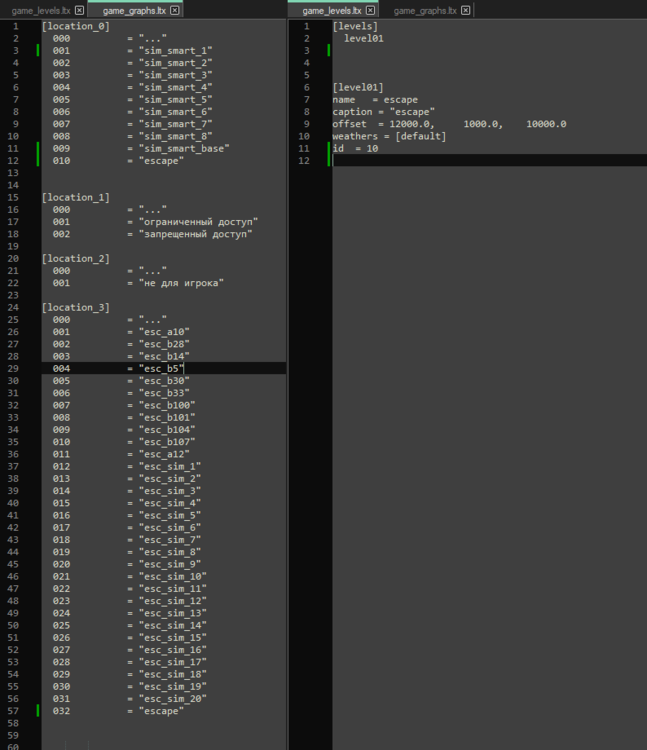Switch to game_levels.ltx tab in left pane

click(40, 10)
